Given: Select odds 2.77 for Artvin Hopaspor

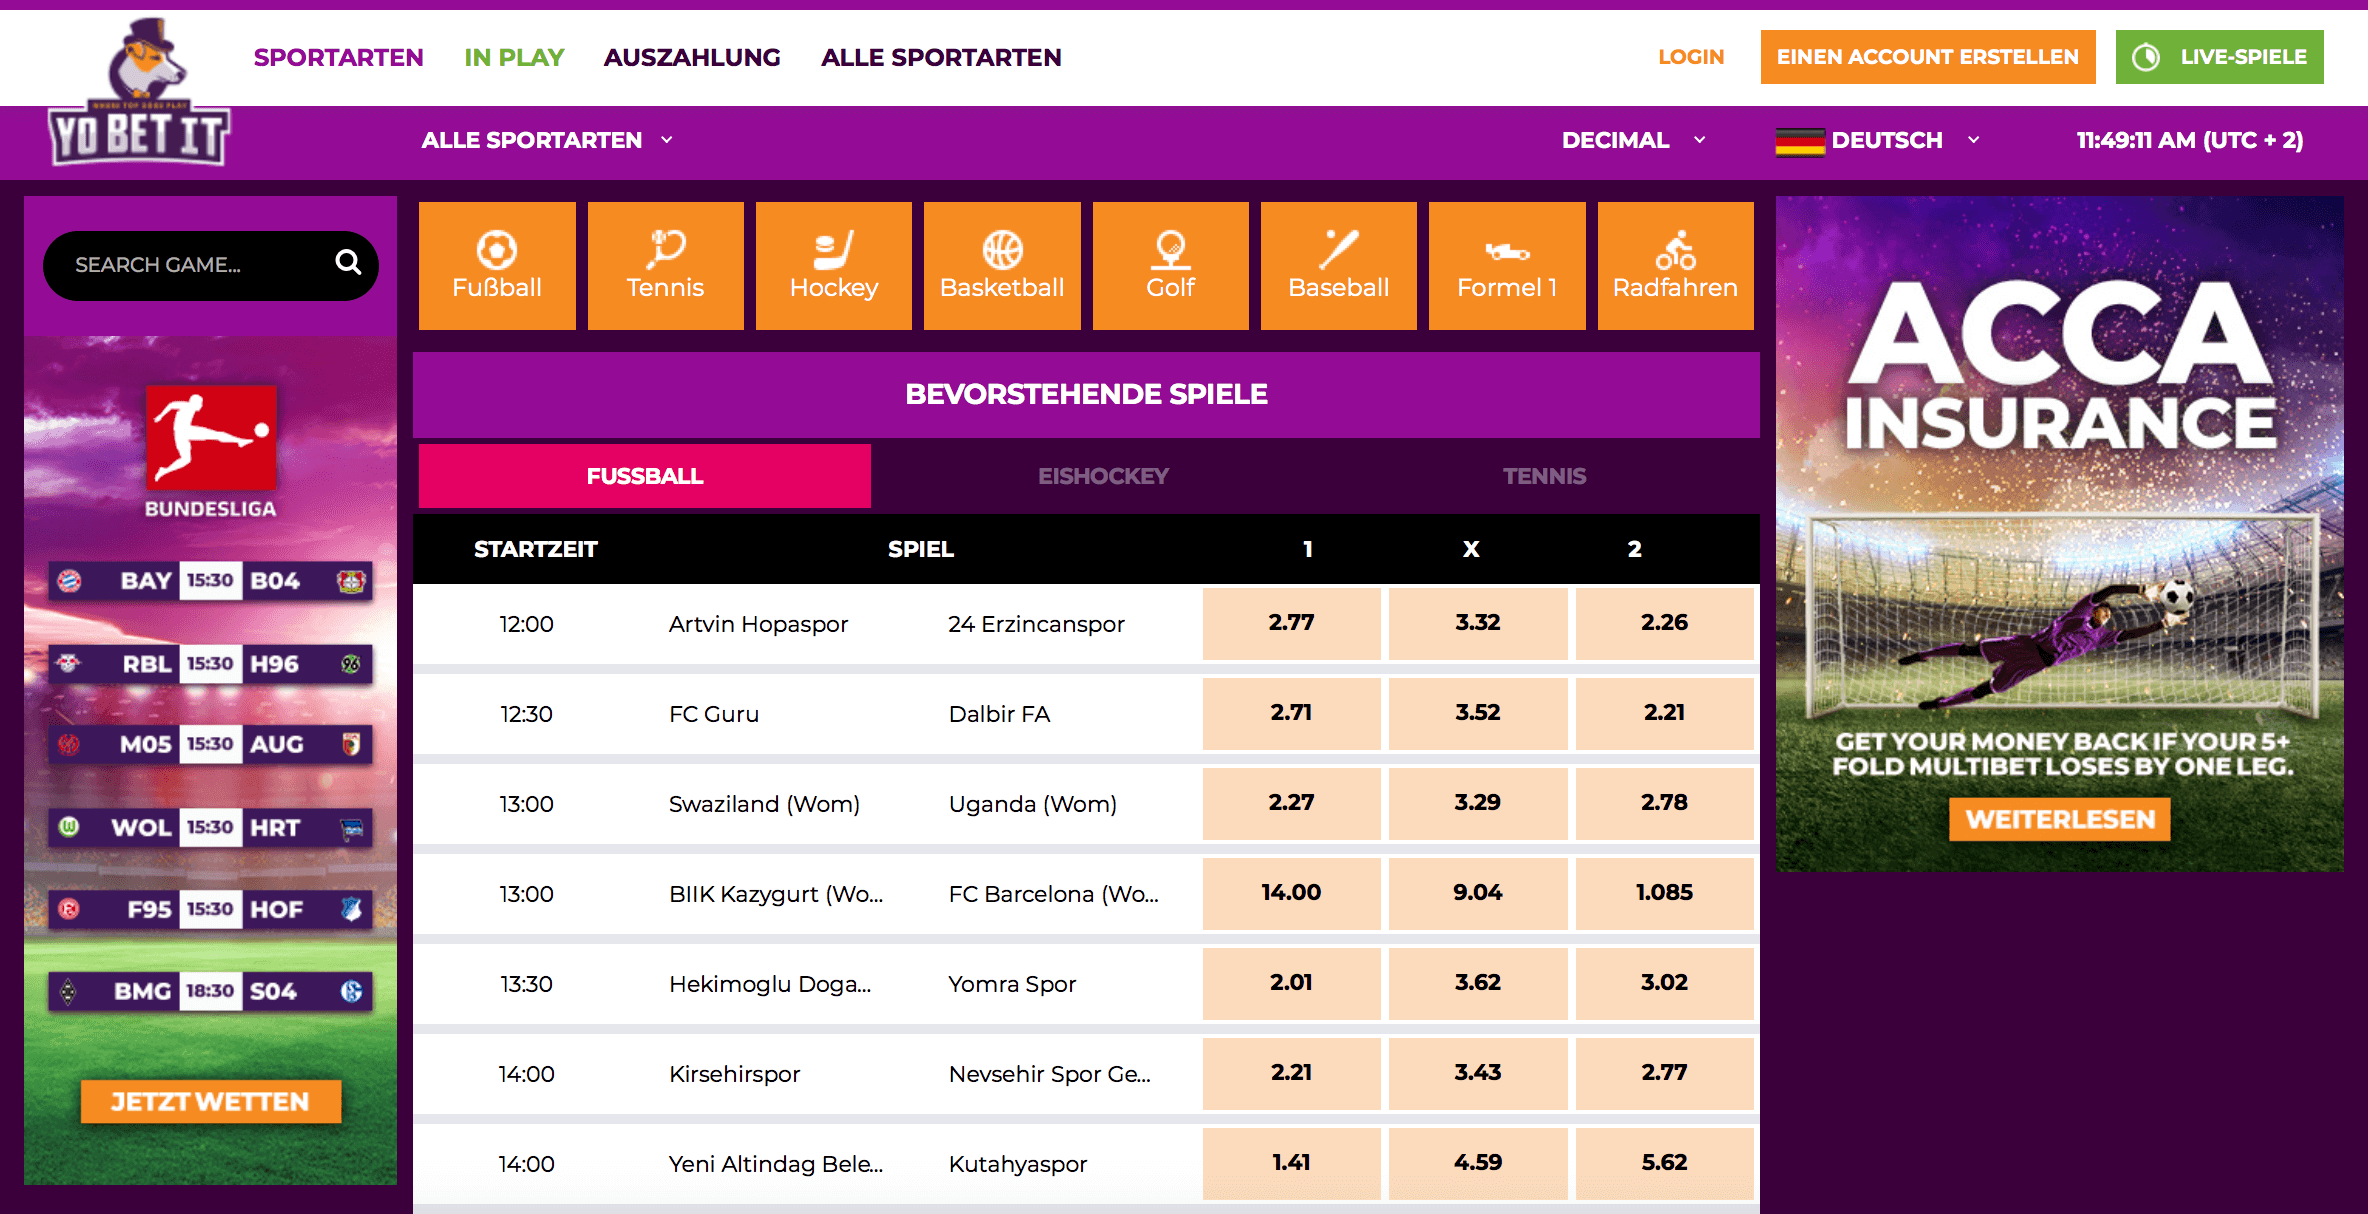Looking at the screenshot, I should tap(1292, 623).
